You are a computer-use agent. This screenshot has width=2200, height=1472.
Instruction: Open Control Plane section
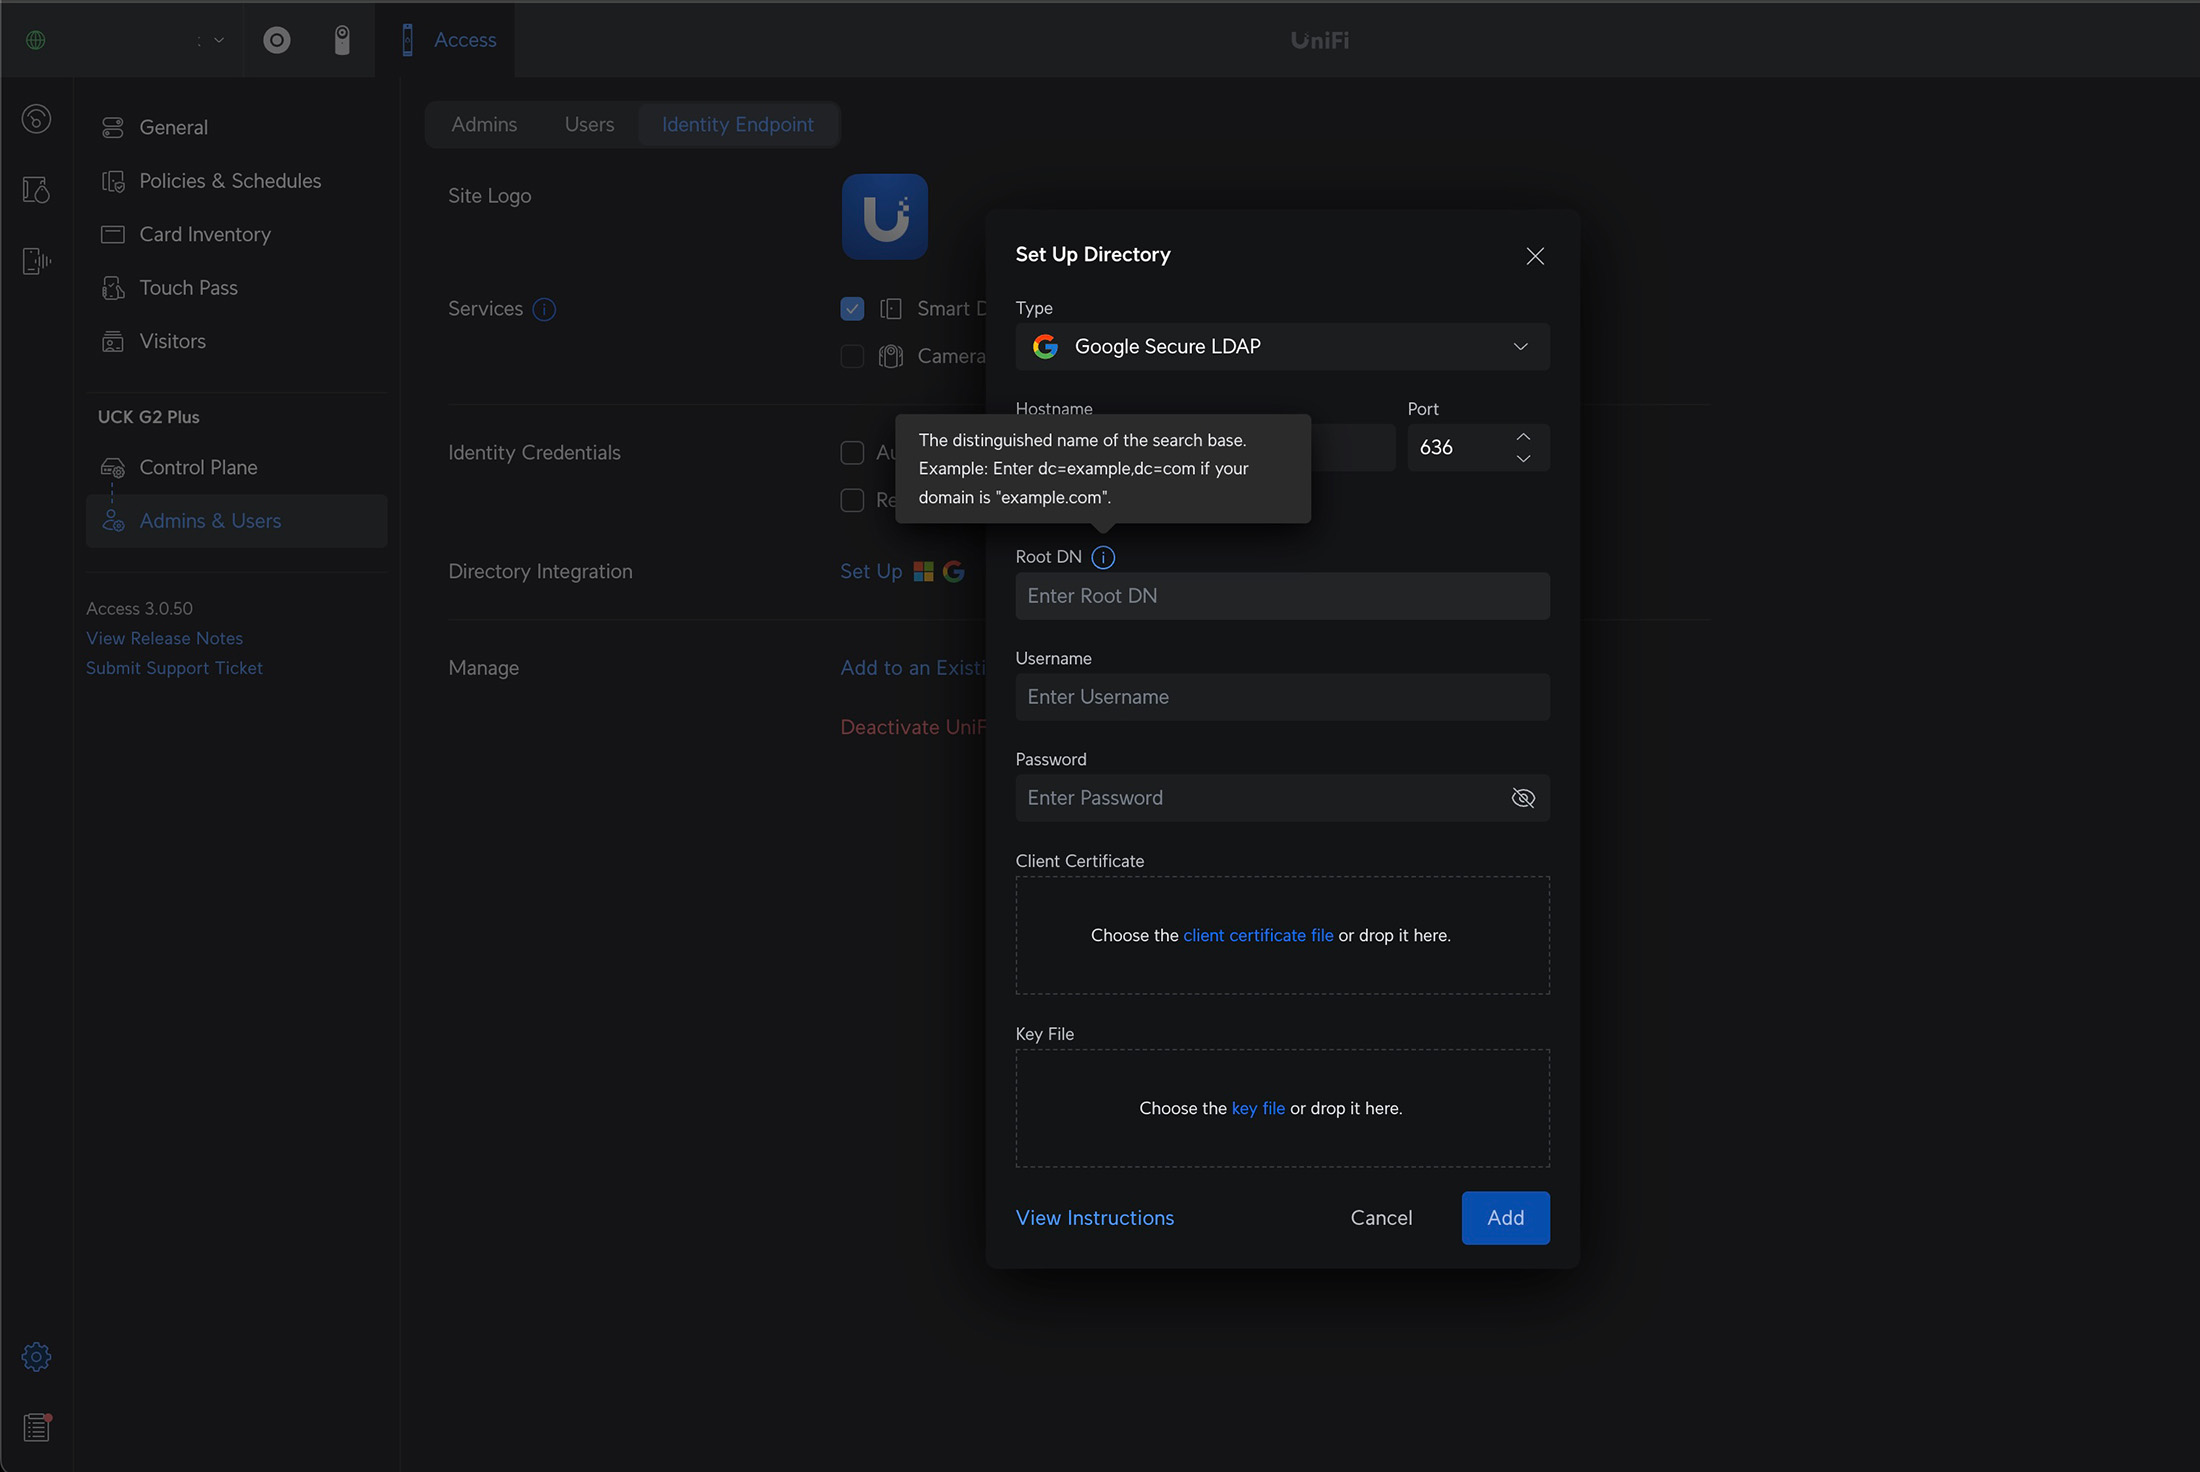(x=236, y=467)
